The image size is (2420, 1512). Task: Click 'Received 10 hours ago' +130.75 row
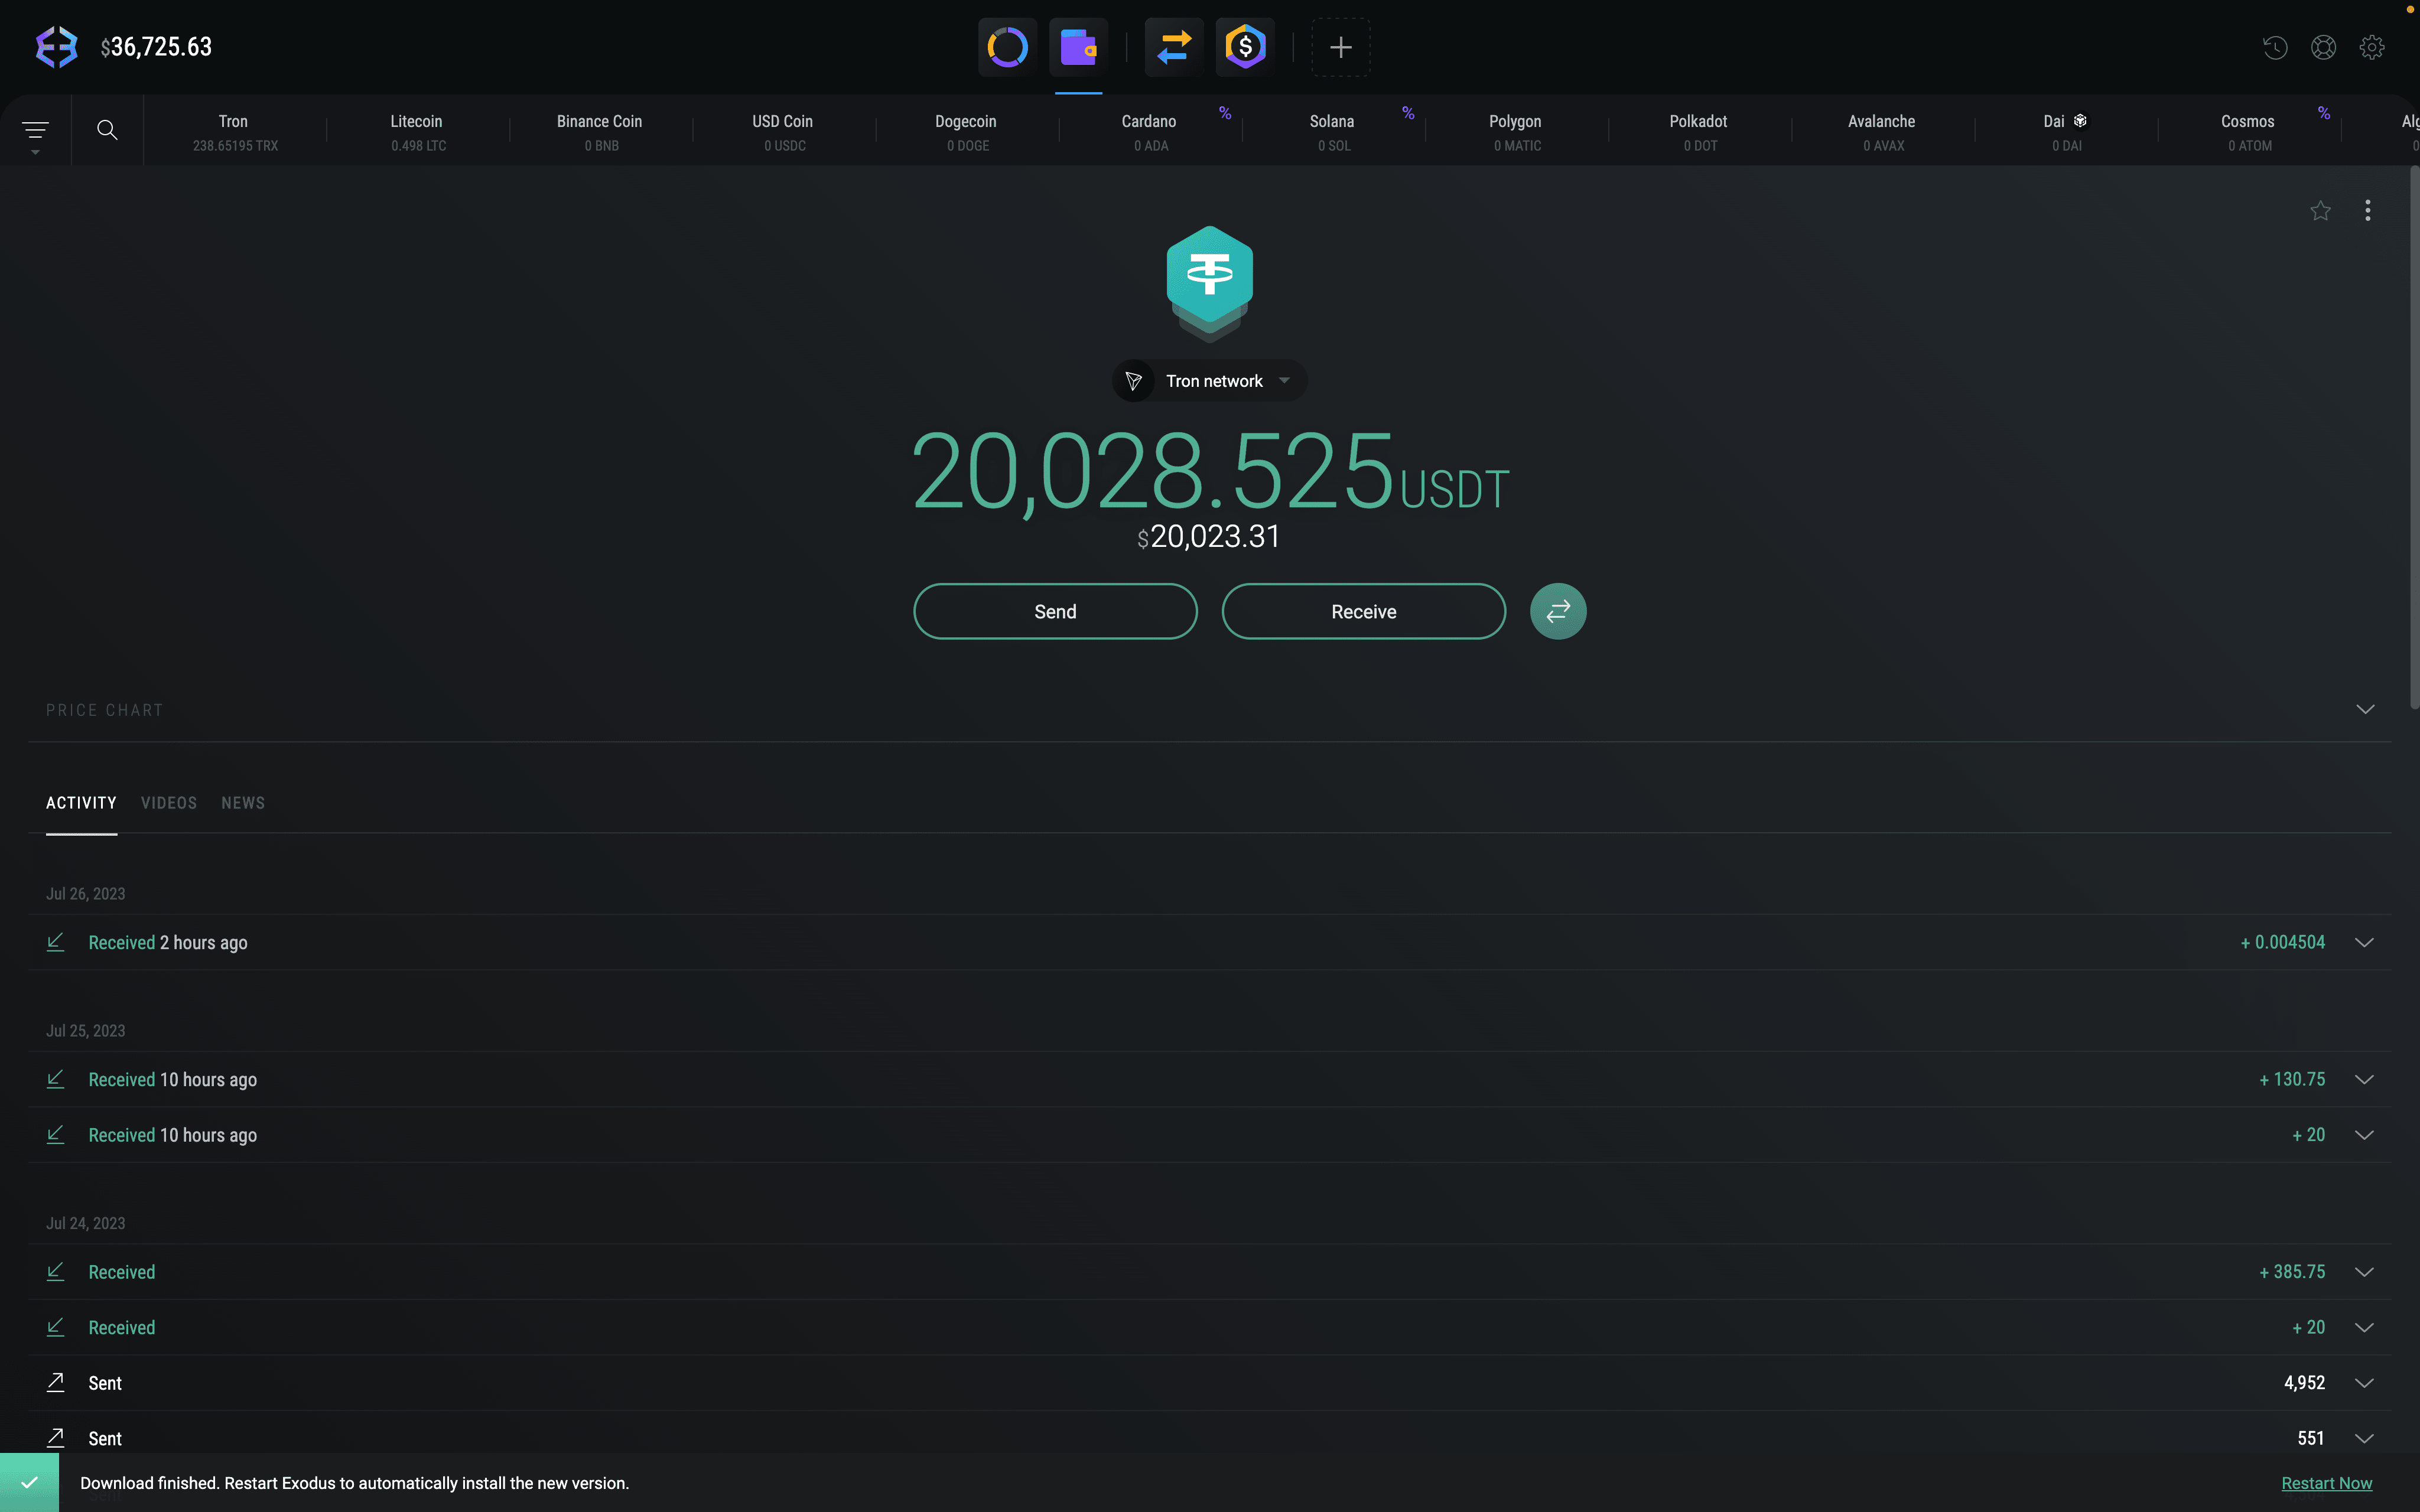1210,1079
